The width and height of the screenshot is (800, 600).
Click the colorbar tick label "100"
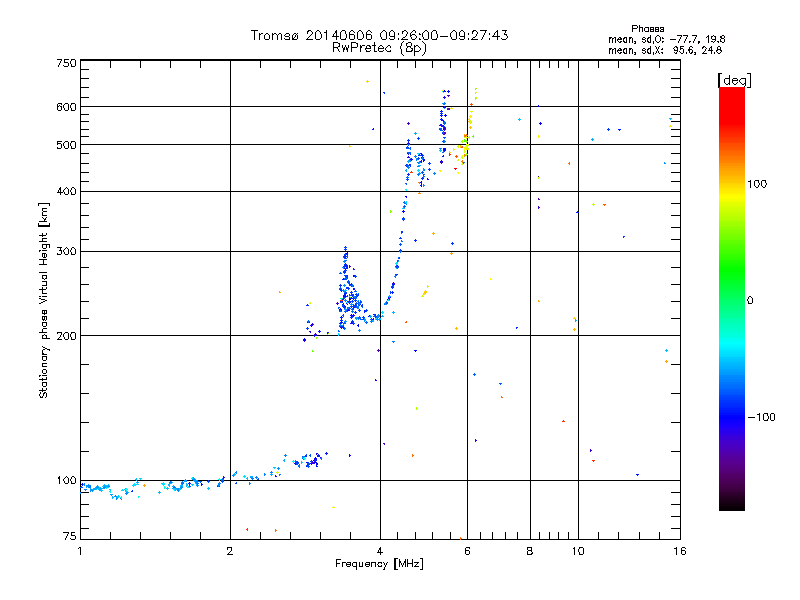tap(757, 184)
